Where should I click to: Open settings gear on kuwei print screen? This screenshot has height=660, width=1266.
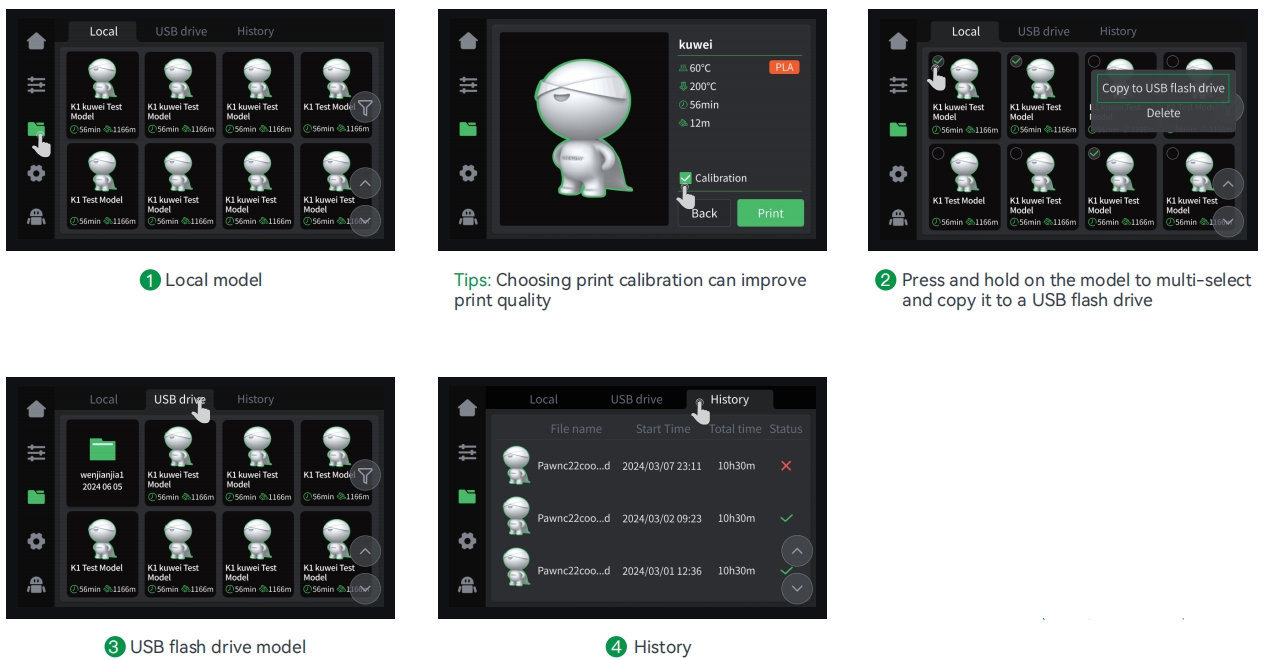[x=468, y=172]
